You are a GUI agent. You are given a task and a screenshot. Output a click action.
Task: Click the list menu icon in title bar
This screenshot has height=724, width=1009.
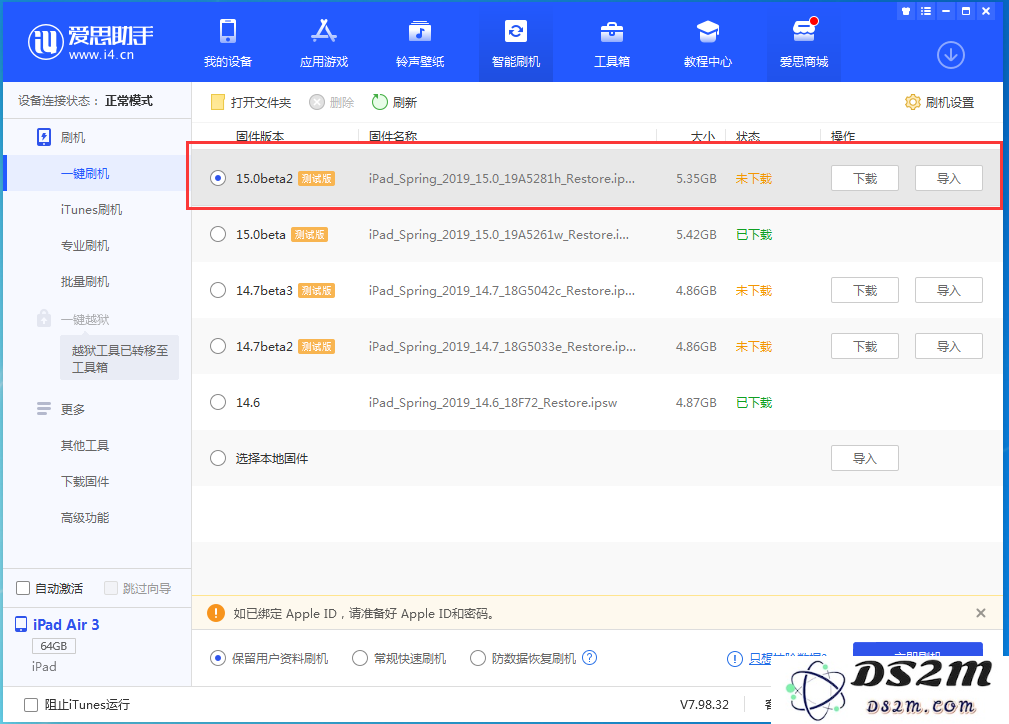pyautogui.click(x=925, y=11)
